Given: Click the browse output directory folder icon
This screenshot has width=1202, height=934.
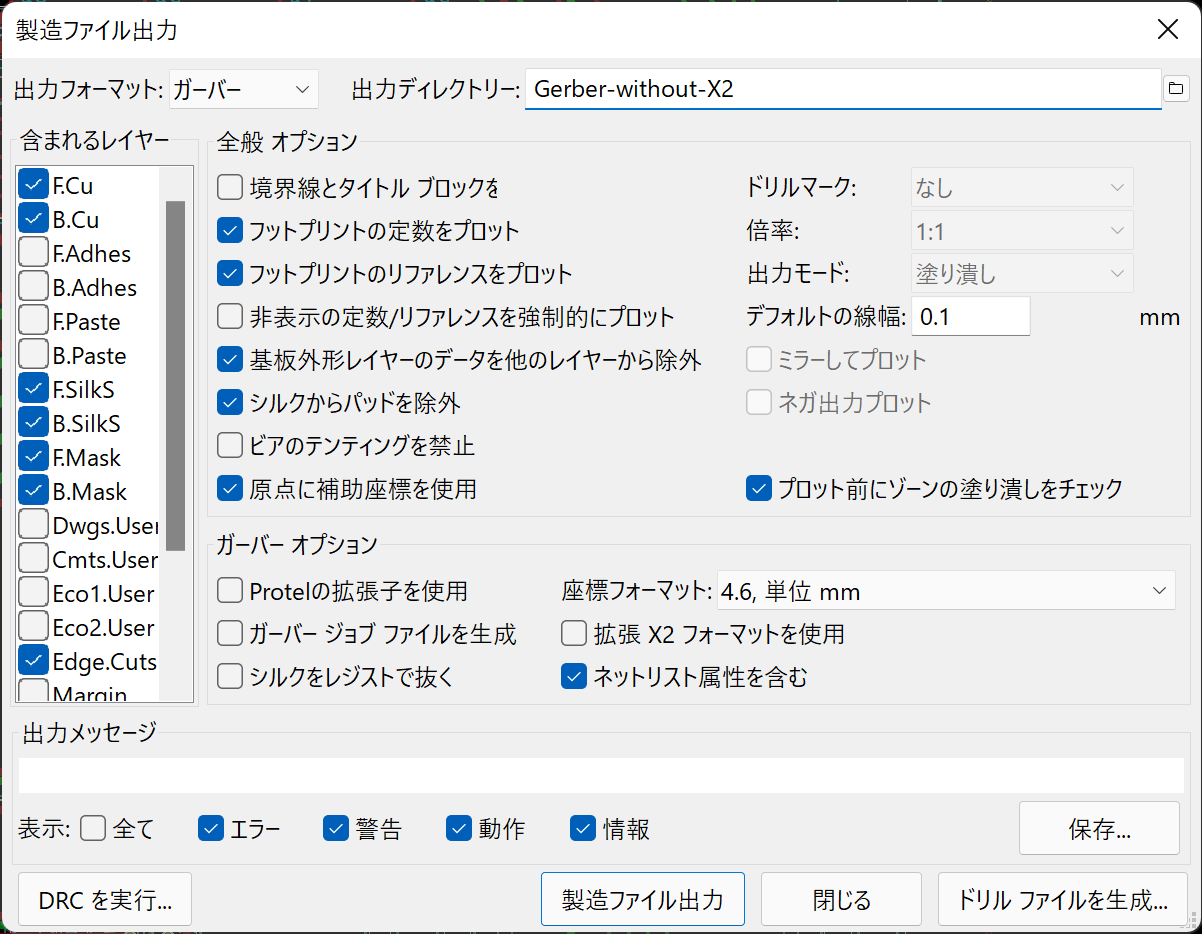Looking at the screenshot, I should pos(1175,89).
